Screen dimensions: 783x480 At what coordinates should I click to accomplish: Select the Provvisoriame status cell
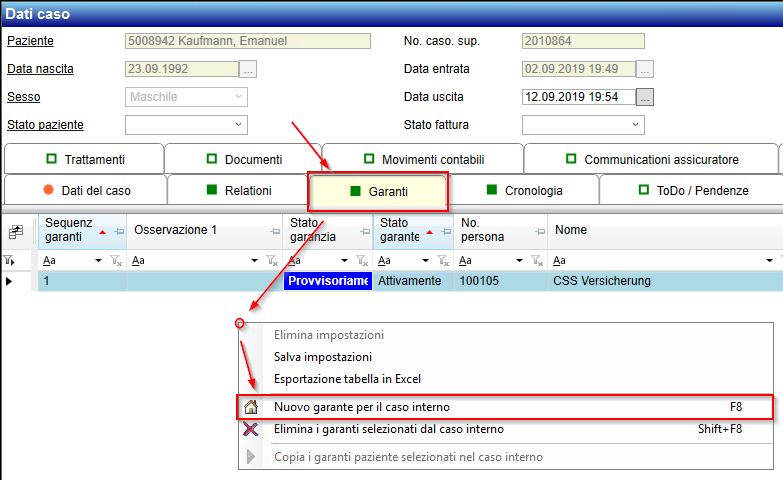[328, 281]
